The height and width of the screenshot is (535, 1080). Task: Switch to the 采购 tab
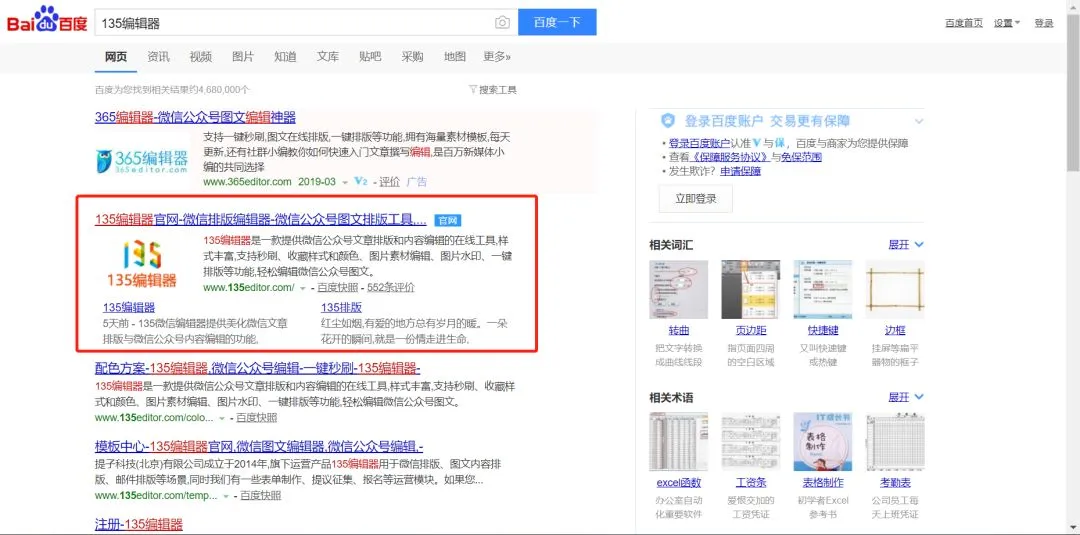click(413, 57)
